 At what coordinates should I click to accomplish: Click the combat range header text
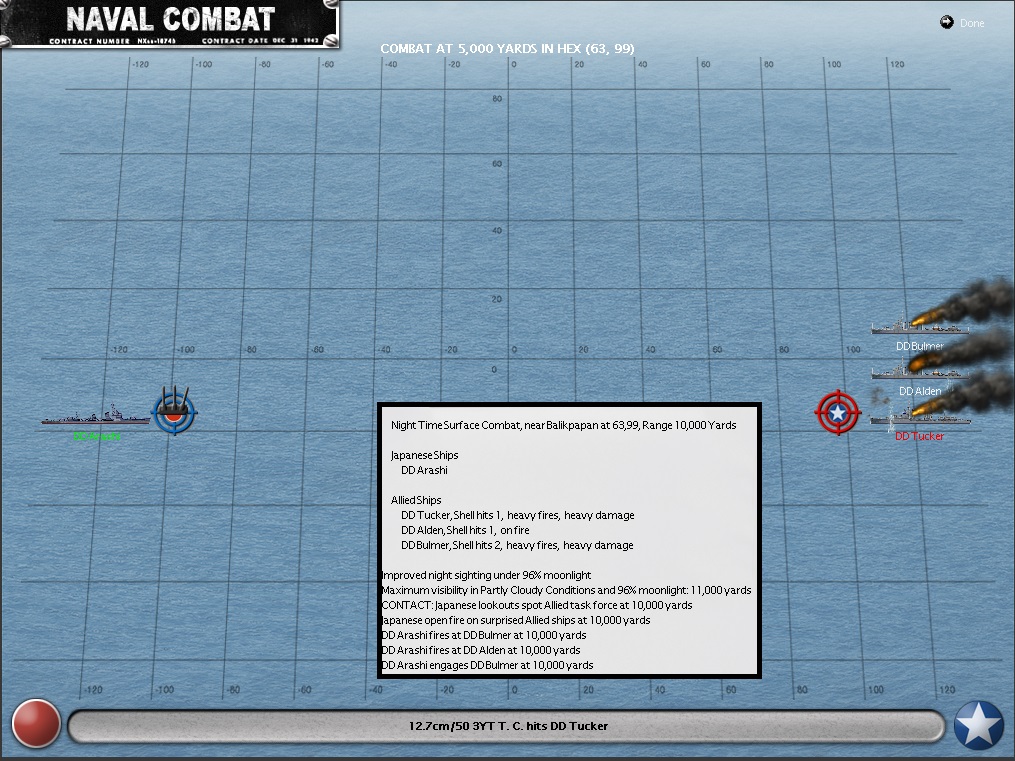click(508, 49)
